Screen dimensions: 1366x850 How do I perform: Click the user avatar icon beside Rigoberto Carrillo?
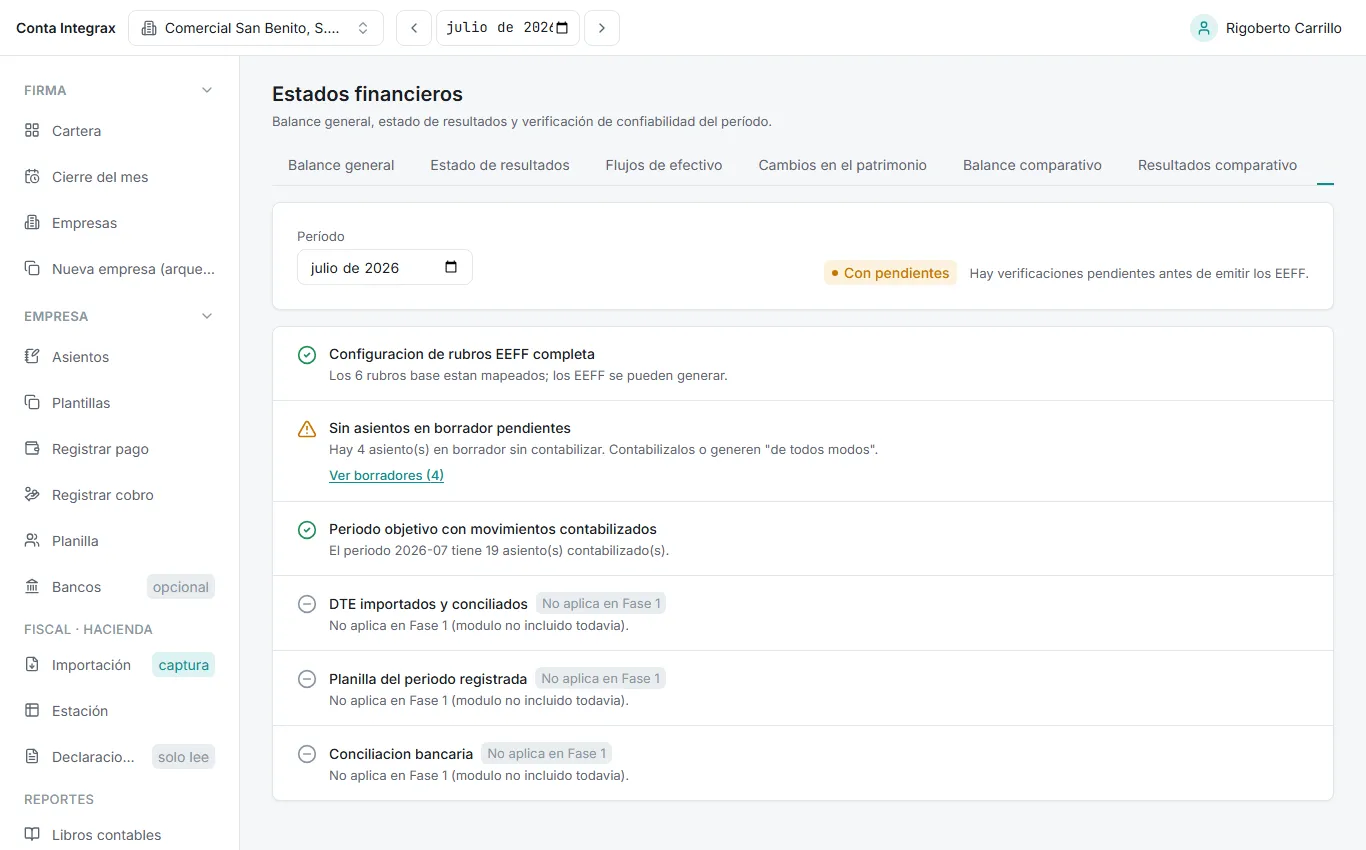[x=1203, y=28]
